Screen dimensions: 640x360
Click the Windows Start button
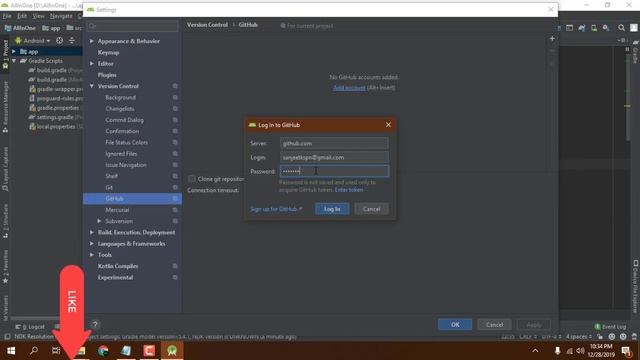tap(11, 351)
